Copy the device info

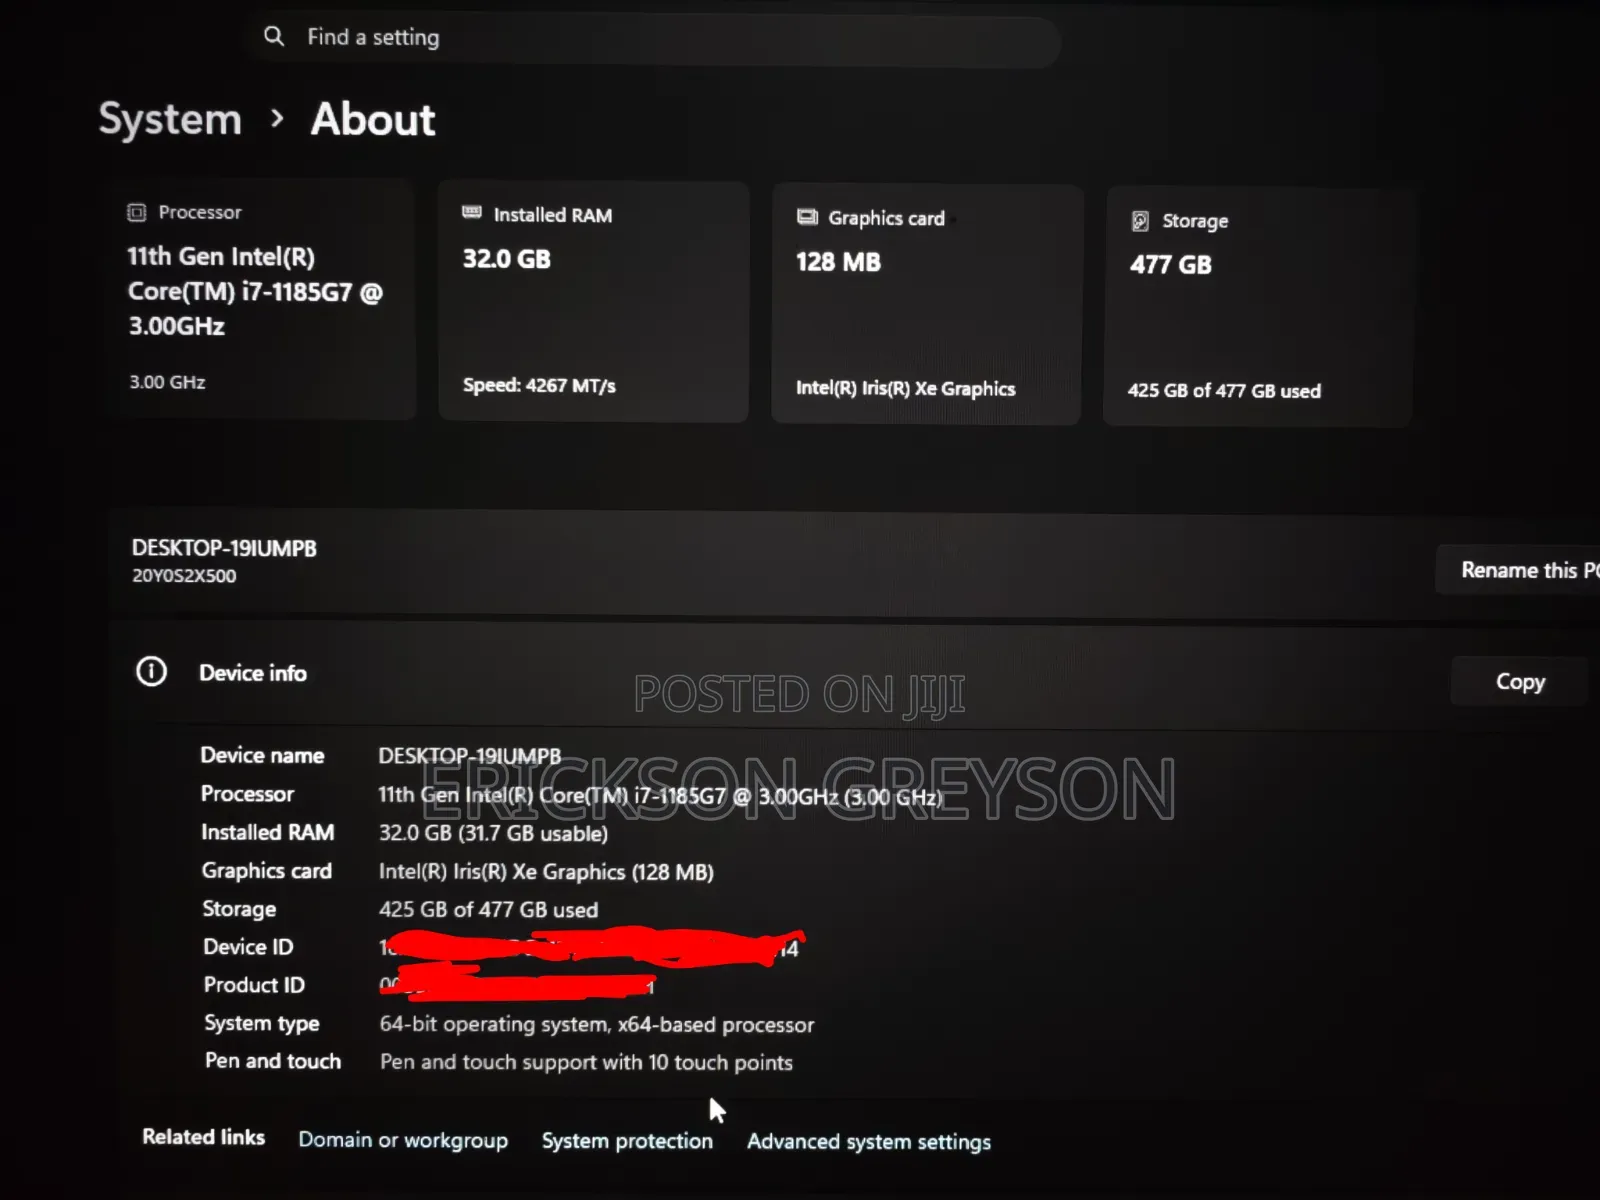(x=1520, y=682)
